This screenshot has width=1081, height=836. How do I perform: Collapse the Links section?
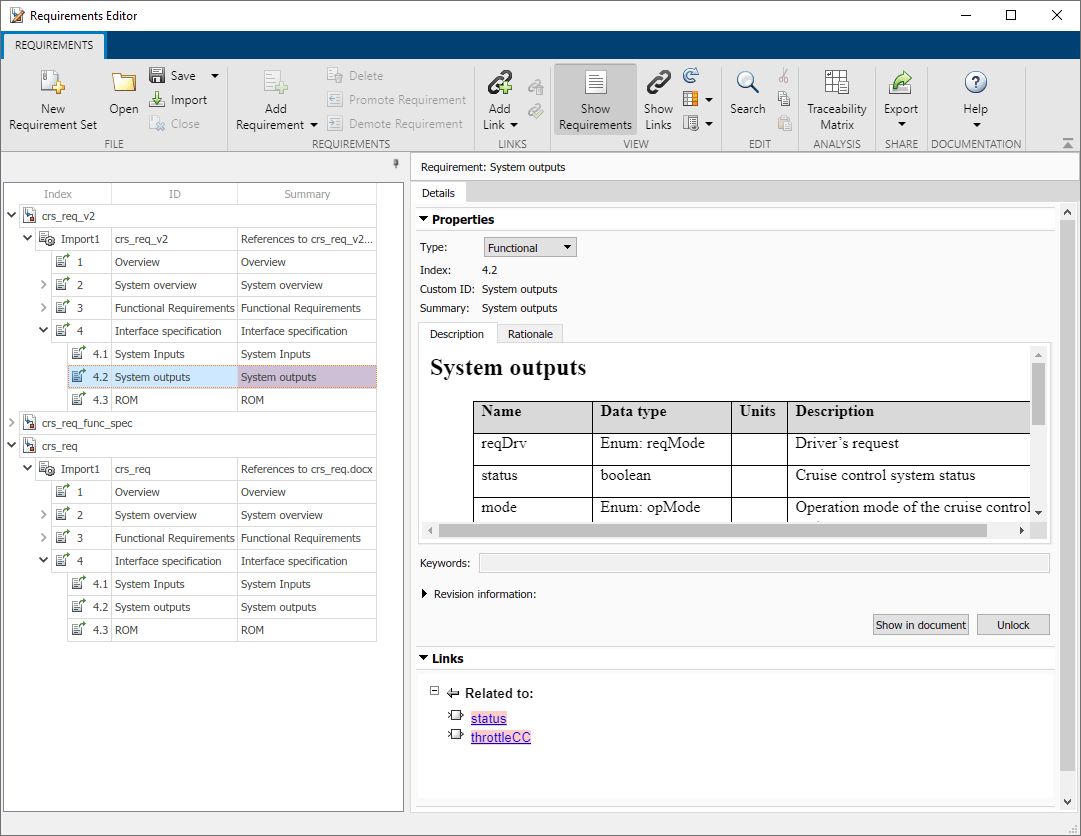[x=423, y=658]
